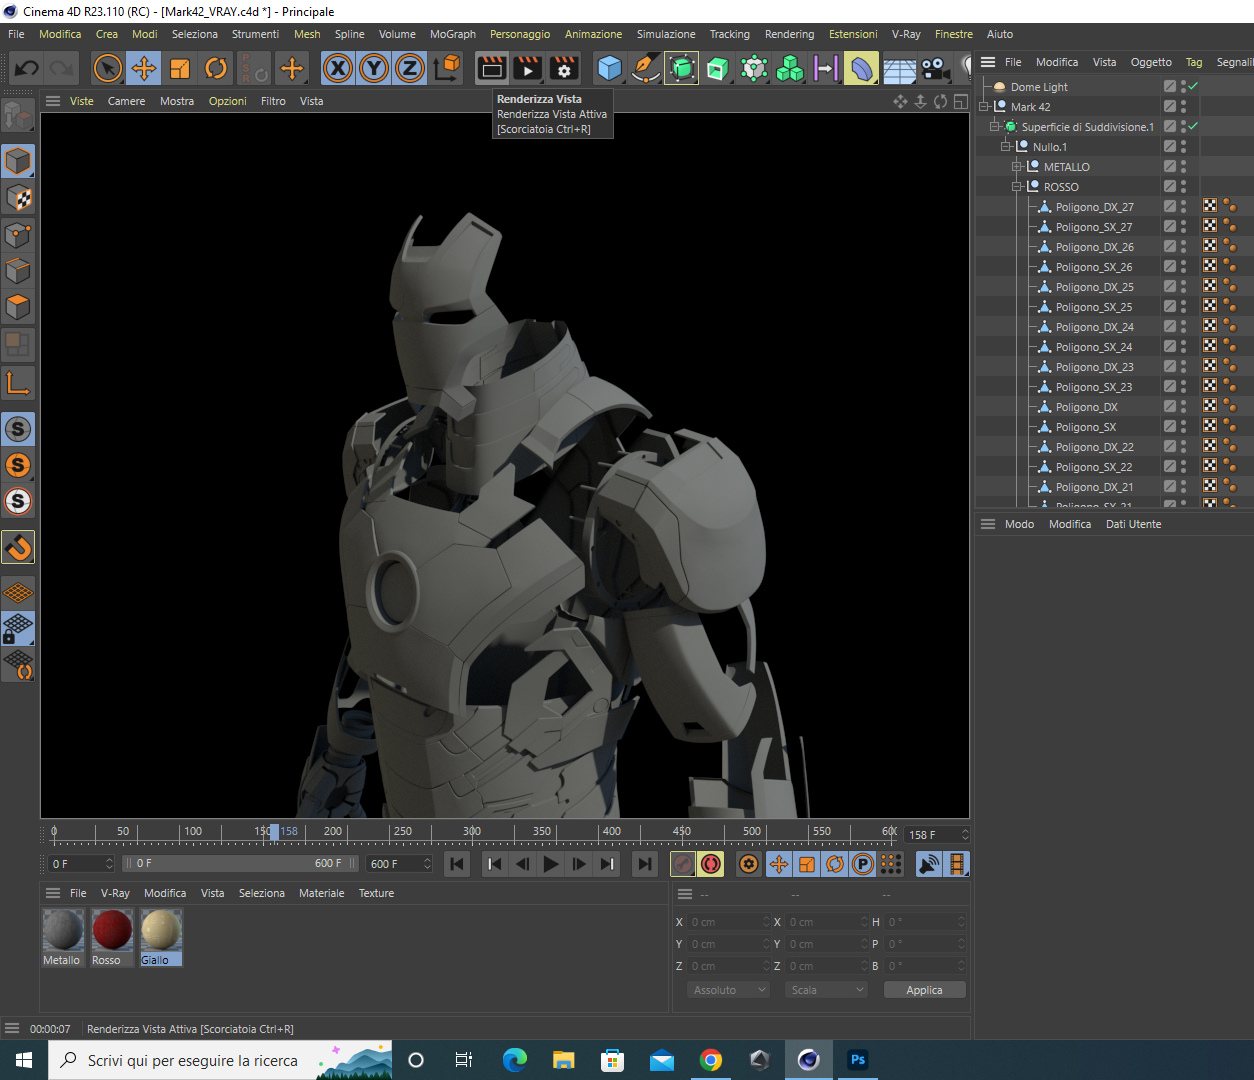Viewport: 1254px width, 1080px height.
Task: Play the animation forward
Action: (x=551, y=864)
